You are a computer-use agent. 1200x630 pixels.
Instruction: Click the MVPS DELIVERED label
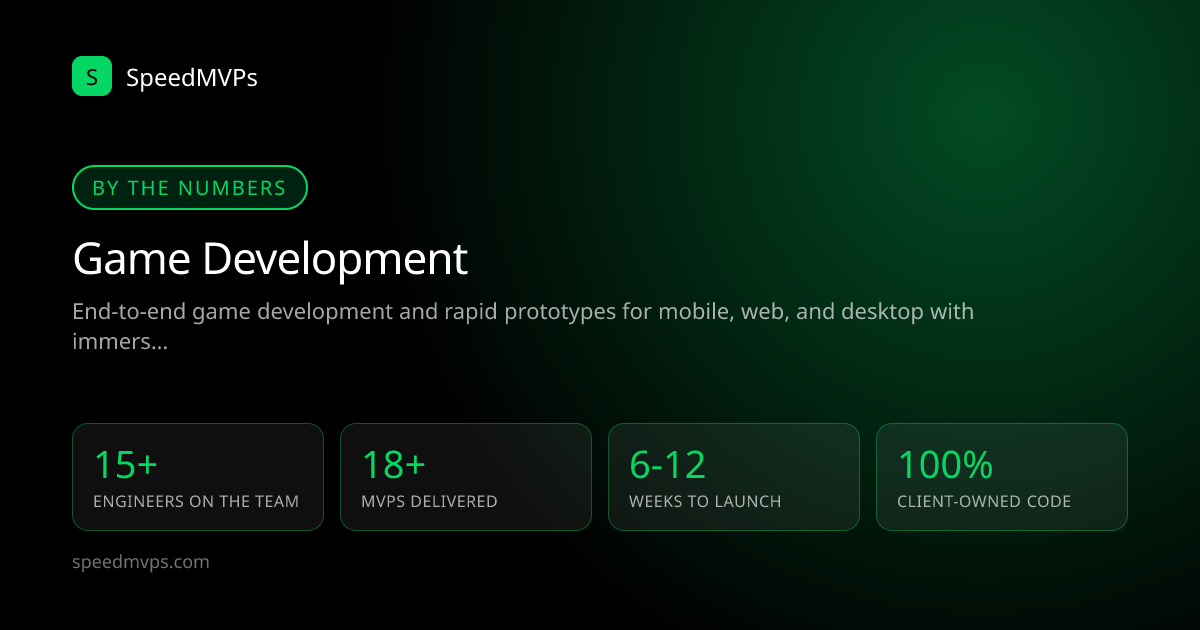click(x=429, y=502)
